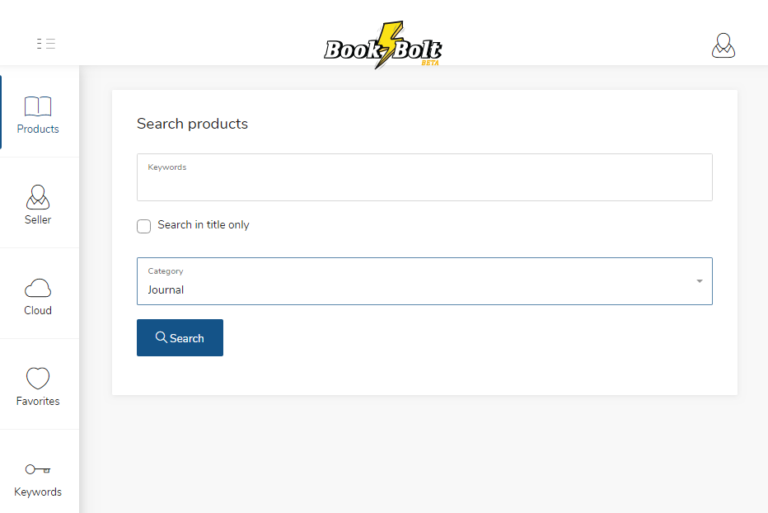Click the magnifier icon in Search button

pos(161,338)
